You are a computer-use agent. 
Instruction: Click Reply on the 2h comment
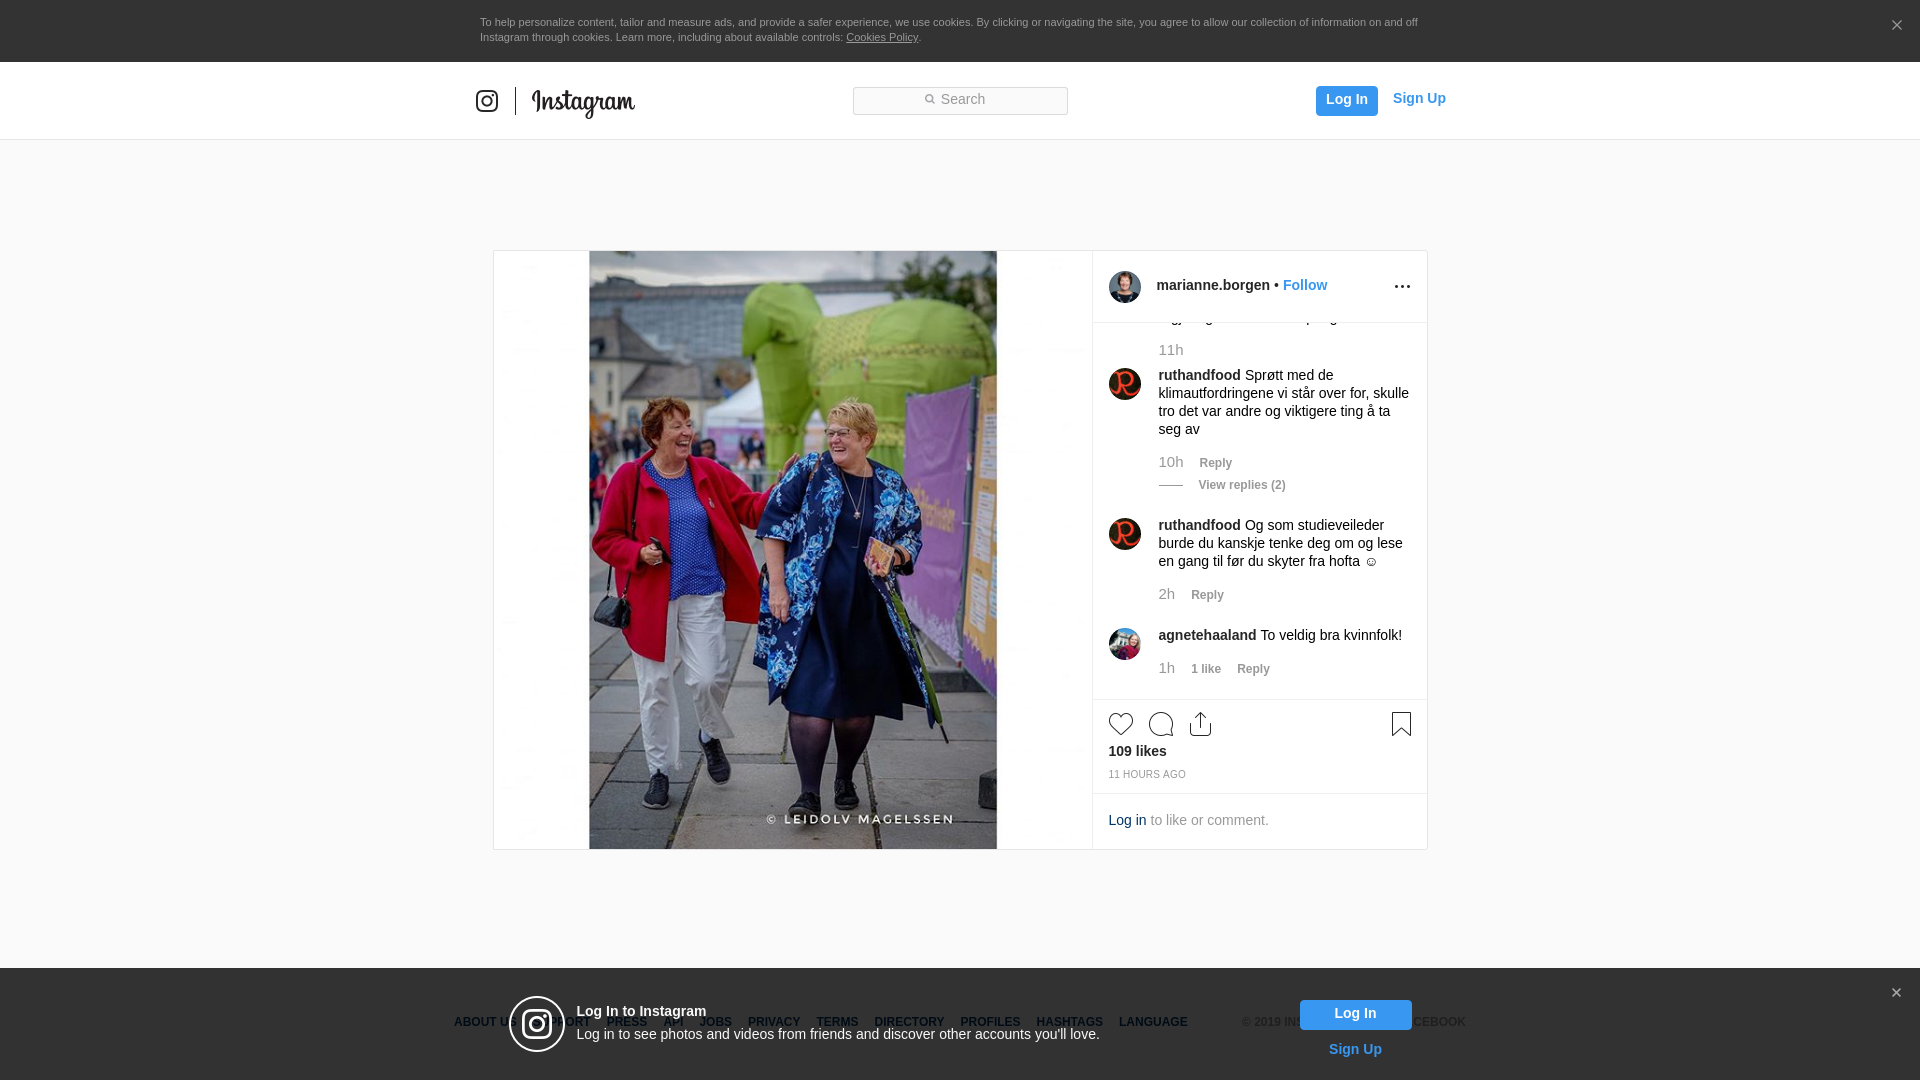click(1207, 595)
